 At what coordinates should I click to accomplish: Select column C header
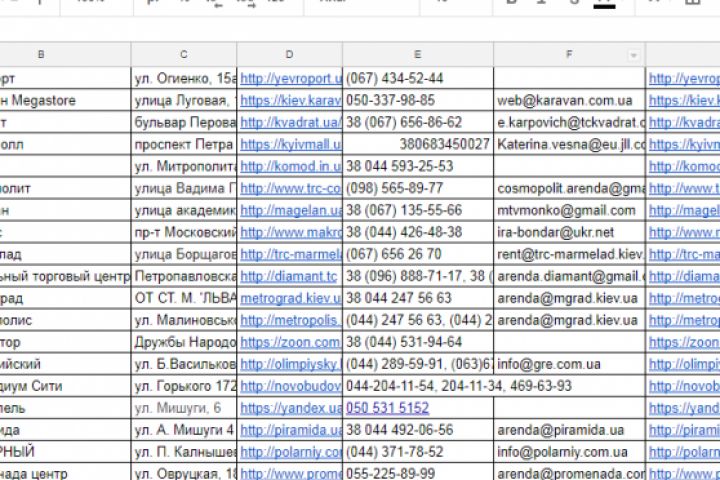tap(184, 55)
